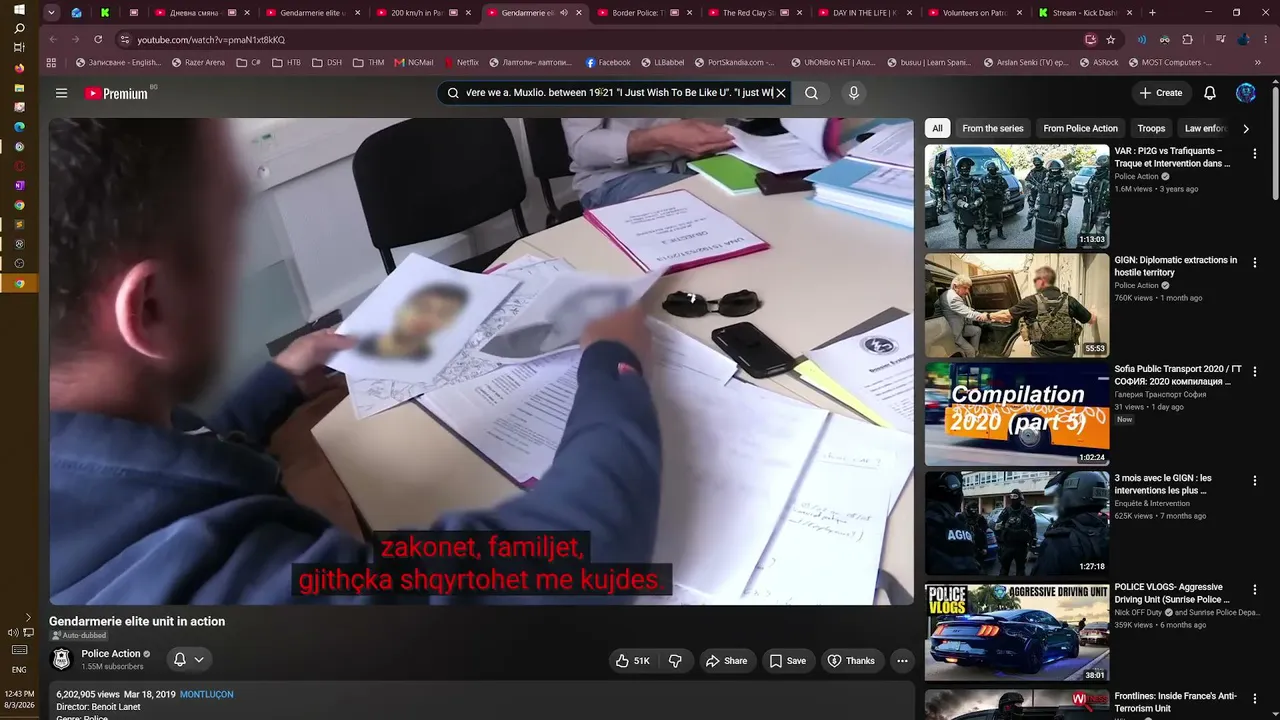Open the bookmarks apps grid icon

51,62
